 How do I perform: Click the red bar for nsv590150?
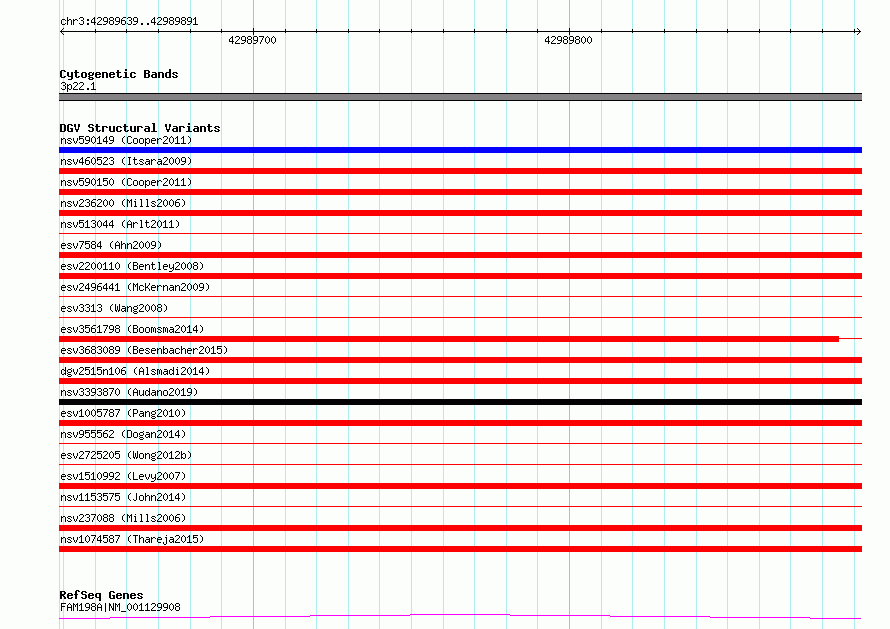tap(460, 192)
